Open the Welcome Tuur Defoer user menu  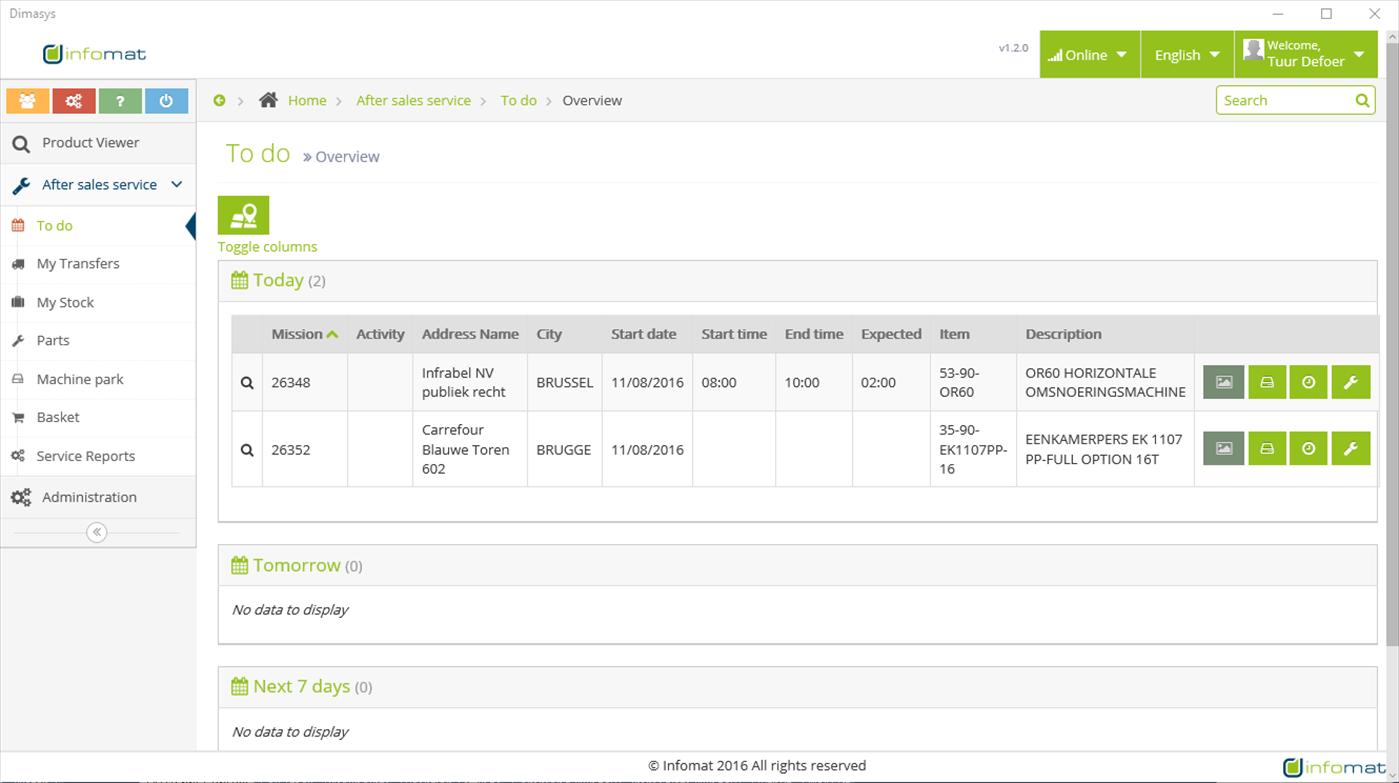[1306, 55]
